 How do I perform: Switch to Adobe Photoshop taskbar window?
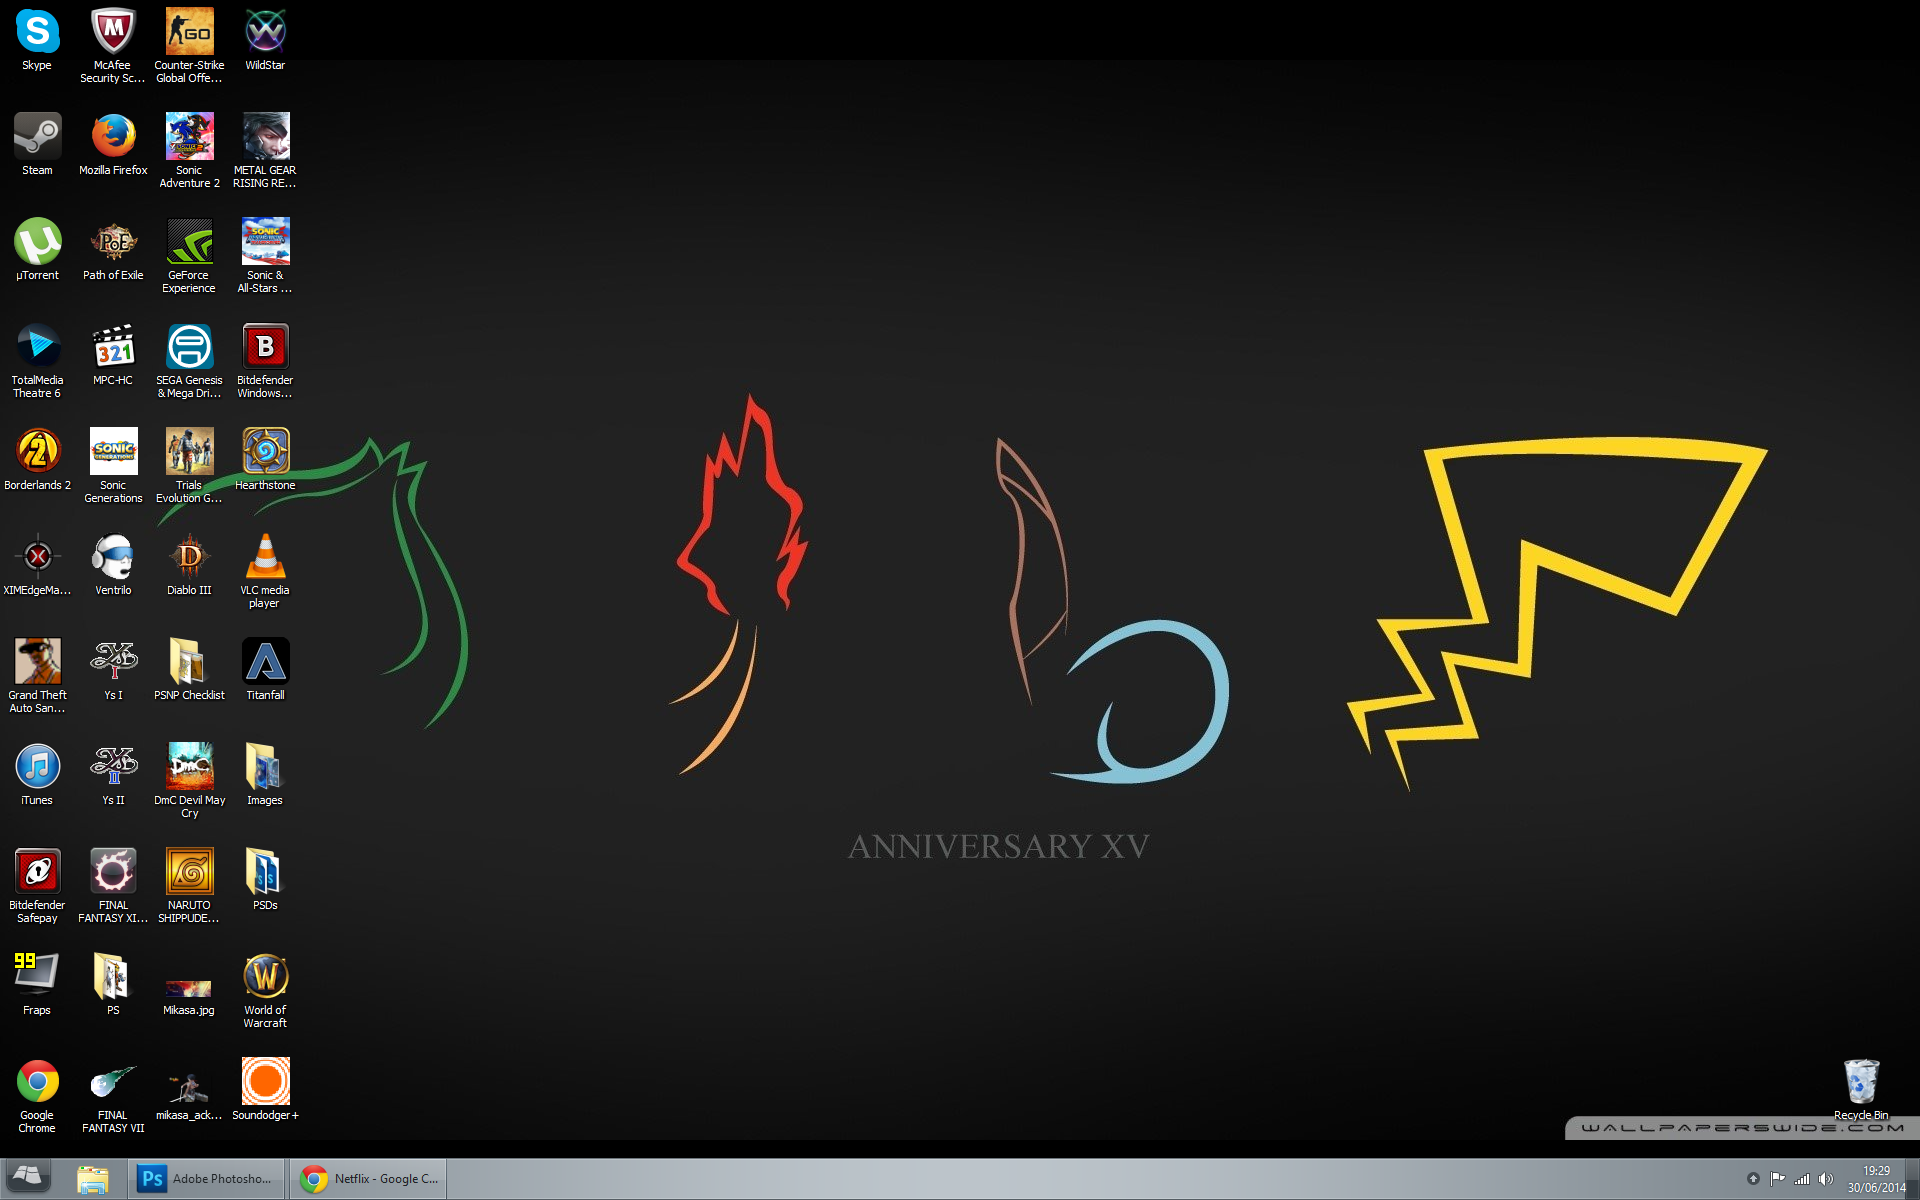coord(207,1179)
